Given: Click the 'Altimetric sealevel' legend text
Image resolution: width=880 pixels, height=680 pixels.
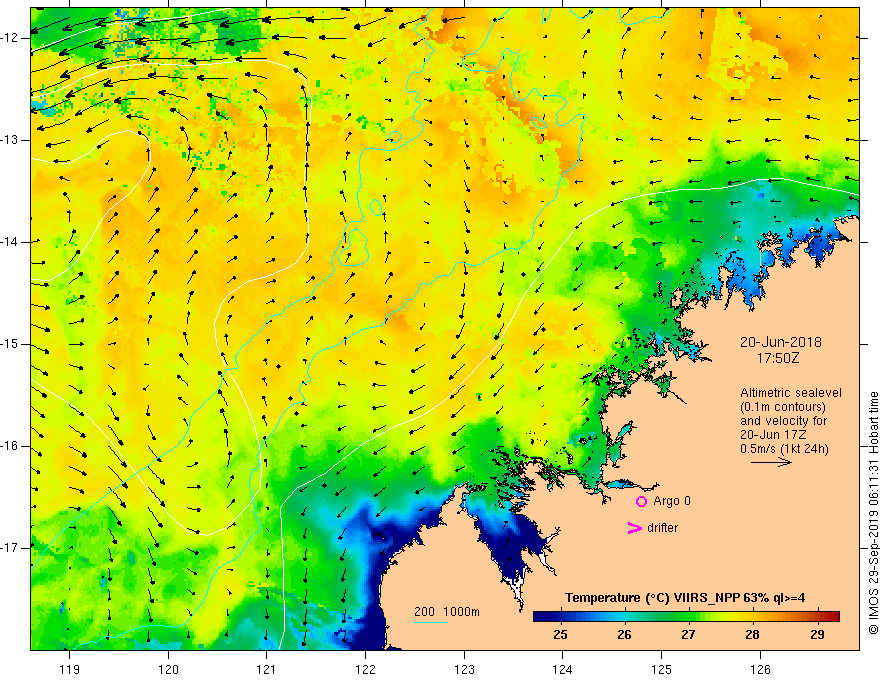Looking at the screenshot, I should click(791, 393).
